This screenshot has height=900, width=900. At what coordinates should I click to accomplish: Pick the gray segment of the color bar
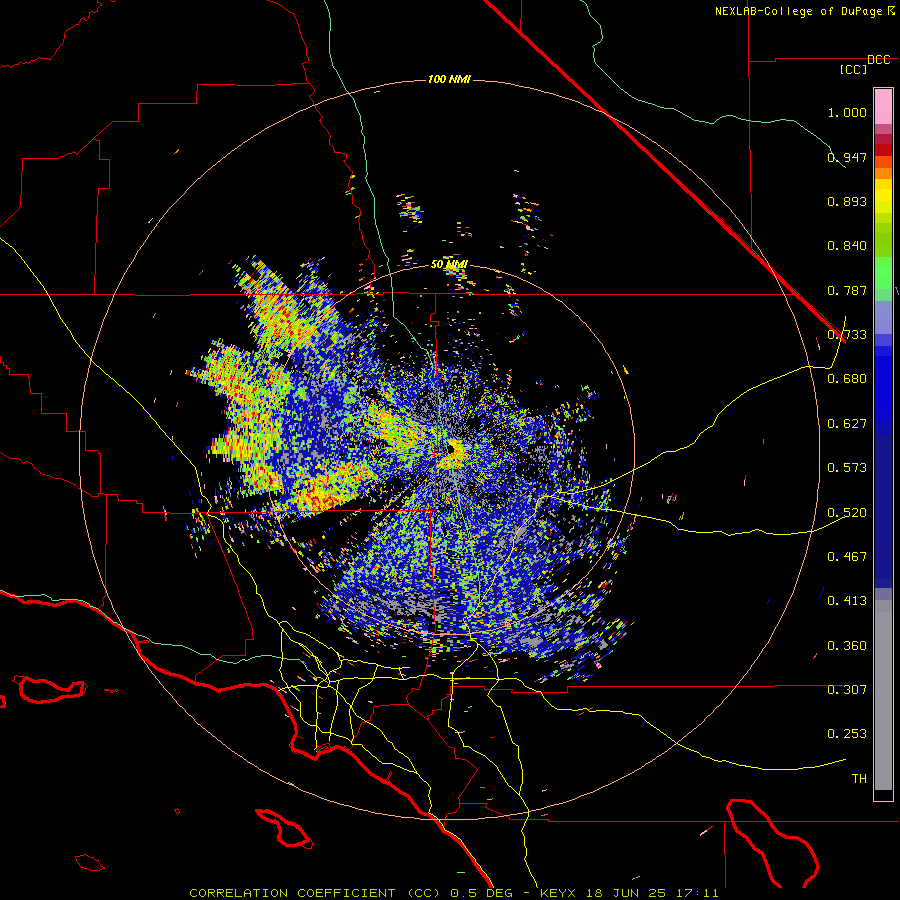click(883, 695)
